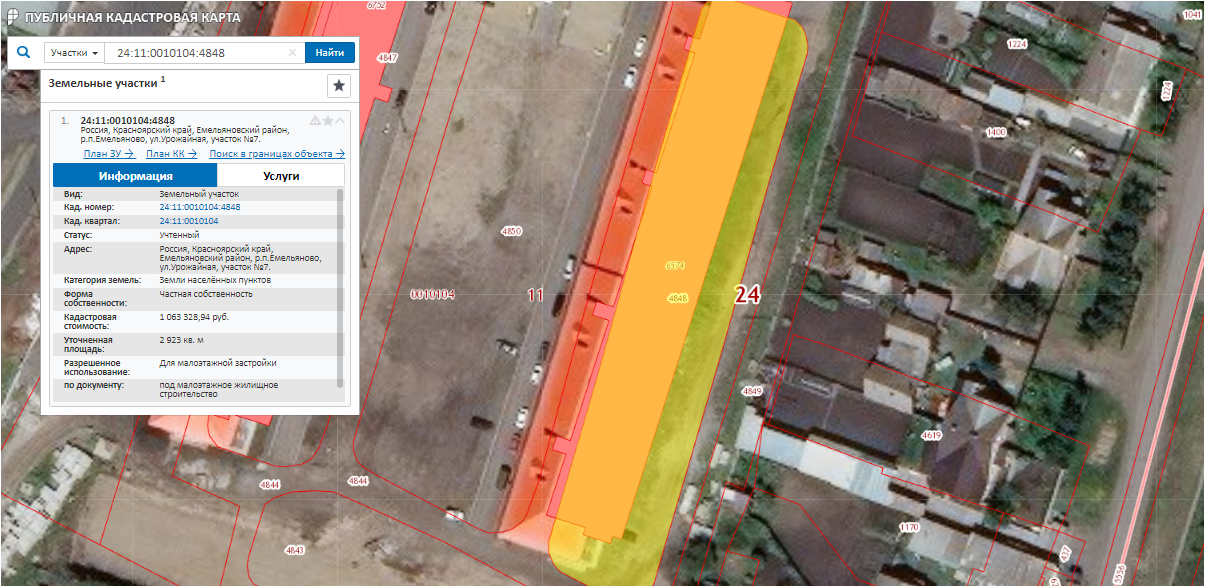This screenshot has width=1205, height=587.
Task: Switch to the Информация tab
Action: (x=135, y=175)
